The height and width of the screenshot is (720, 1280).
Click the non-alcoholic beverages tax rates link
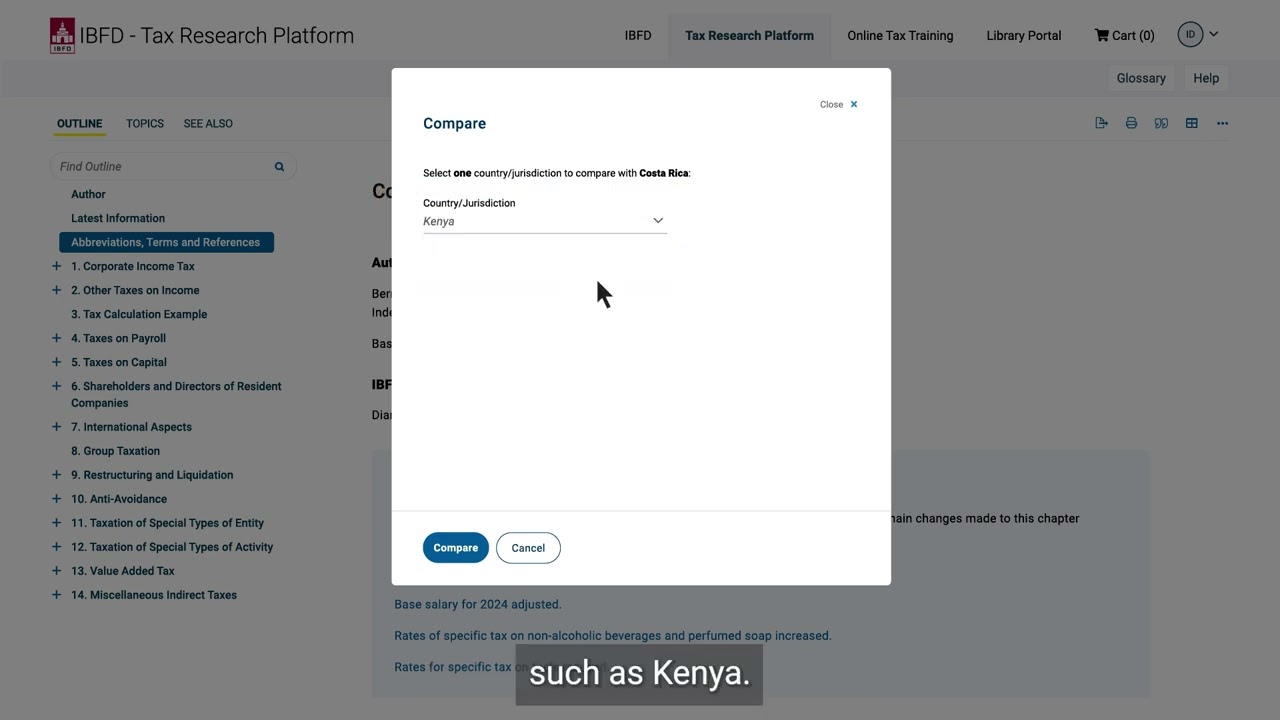tap(613, 635)
